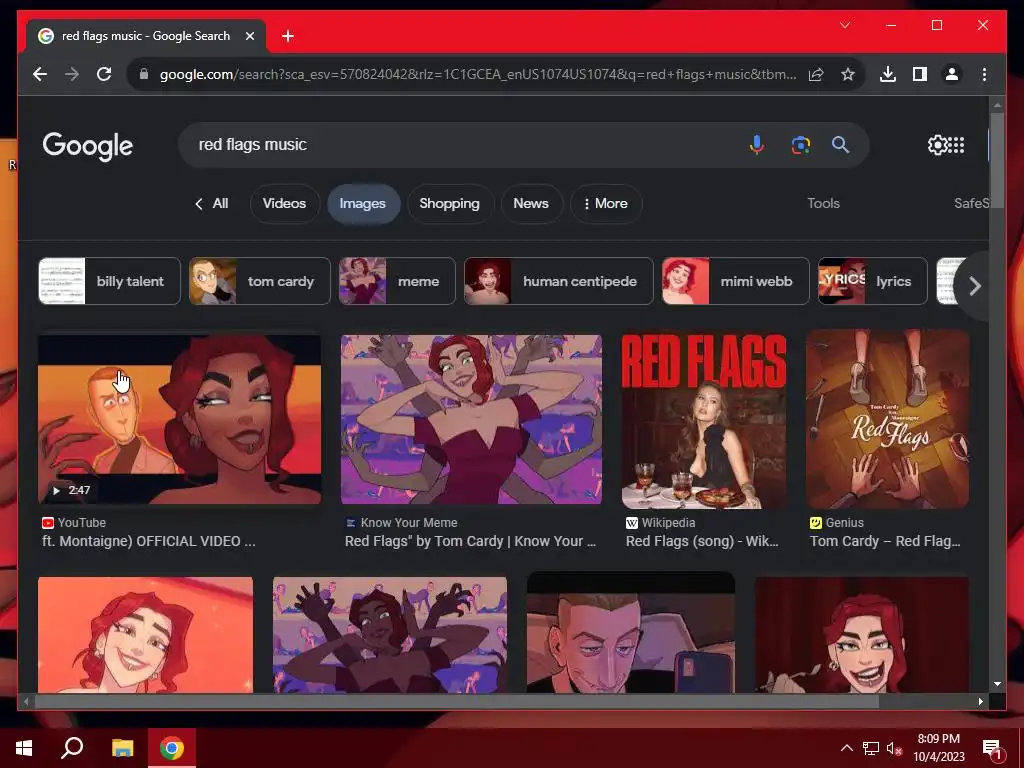Open the Tools filter options
1024x768 pixels.
point(823,203)
